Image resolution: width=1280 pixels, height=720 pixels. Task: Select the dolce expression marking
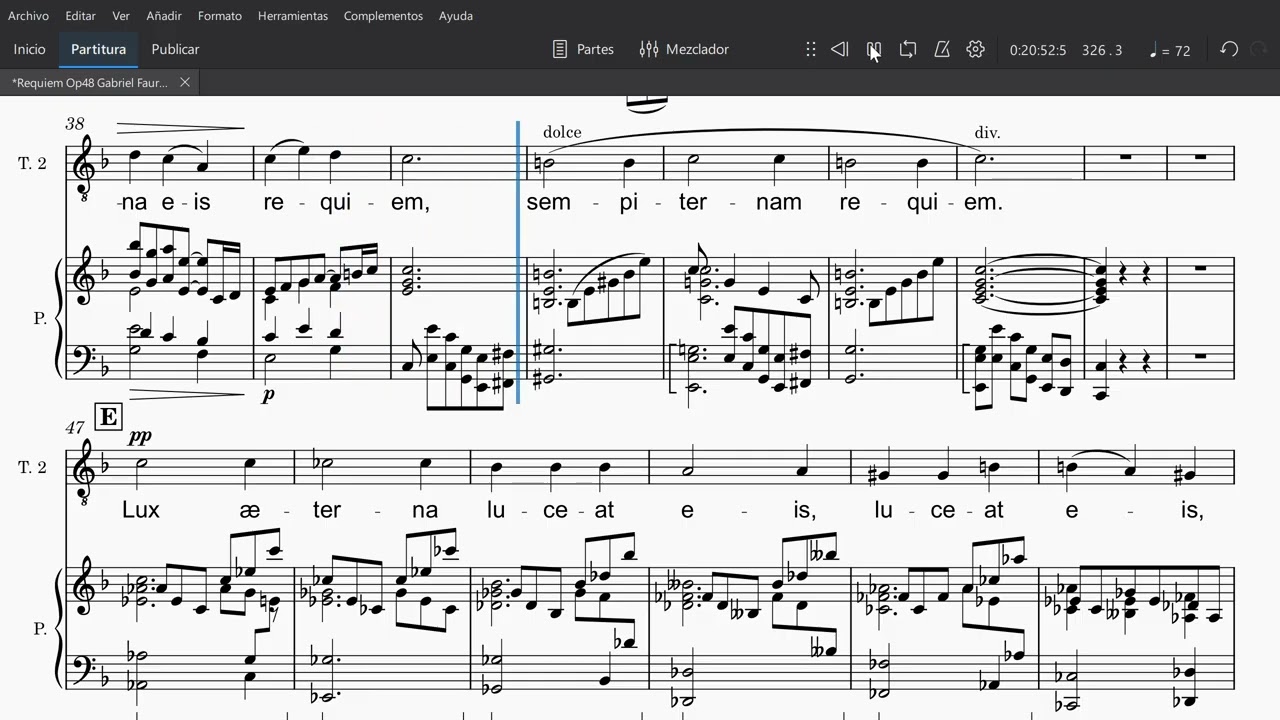click(562, 132)
